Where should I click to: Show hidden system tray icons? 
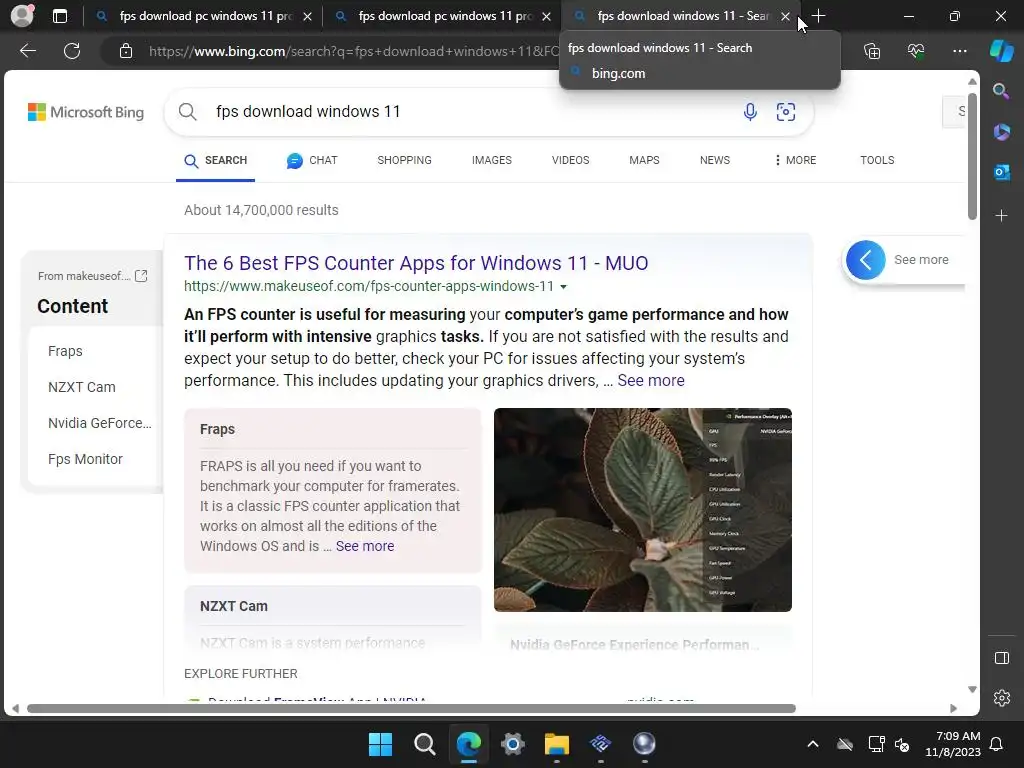pyautogui.click(x=812, y=744)
